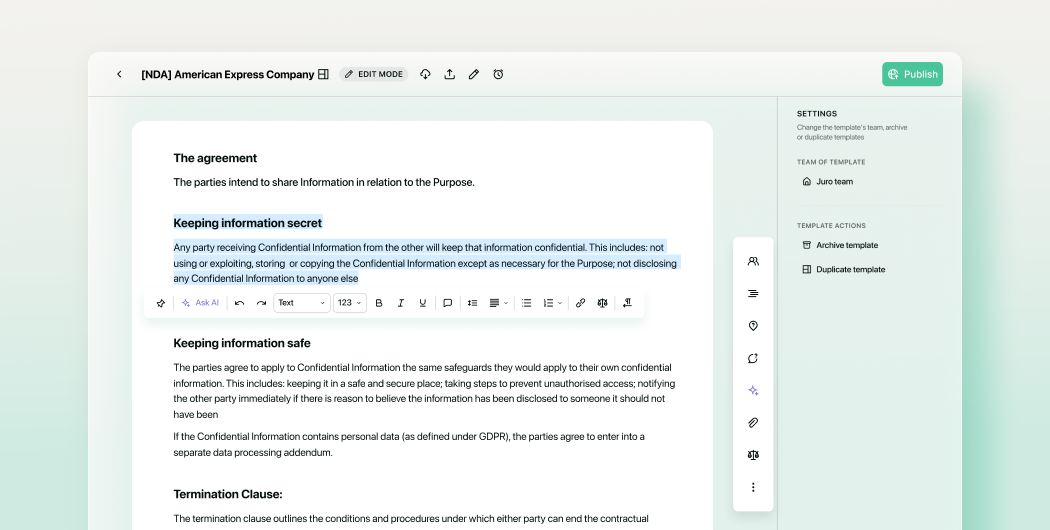Open the Text style dropdown
Viewport: 1050px width, 530px height.
[302, 303]
